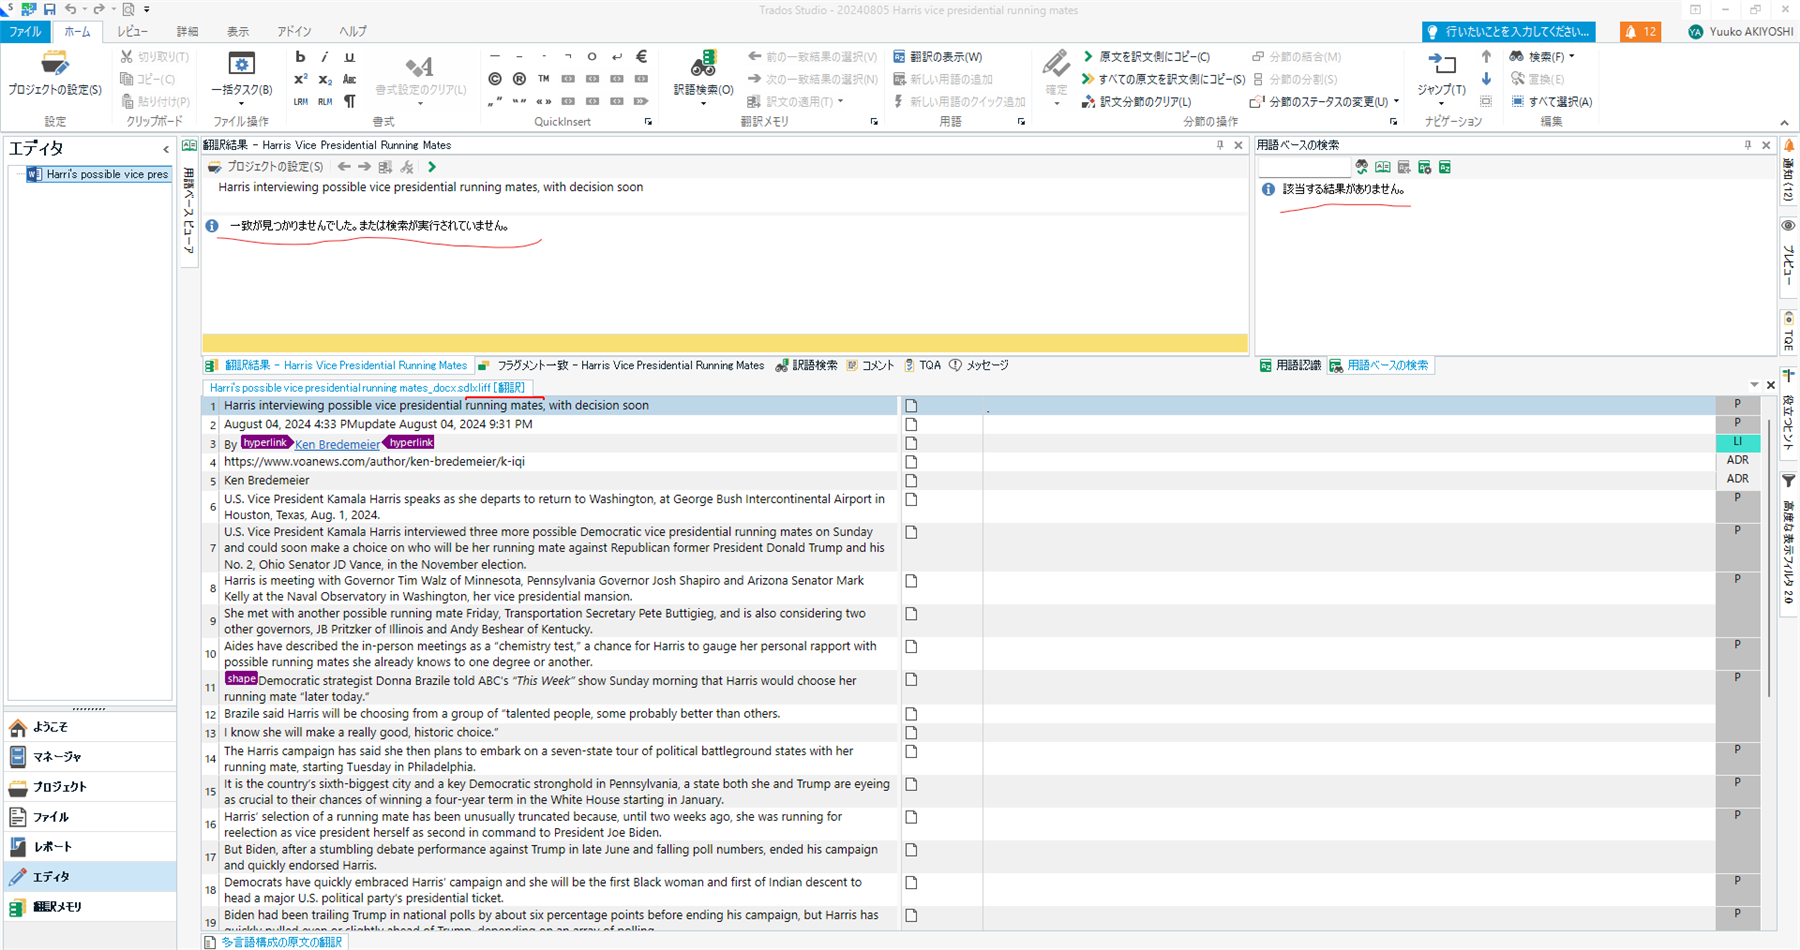
Task: Click すべて選択(A) in 編集 group
Action: point(1551,101)
